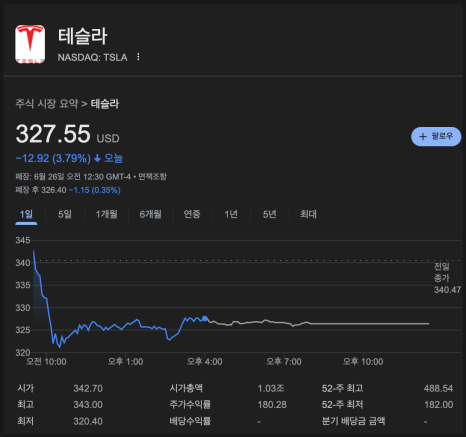Screen dimensions: 466x437
Task: Click the 시가총액 value 1.03조
Action: pos(271,388)
